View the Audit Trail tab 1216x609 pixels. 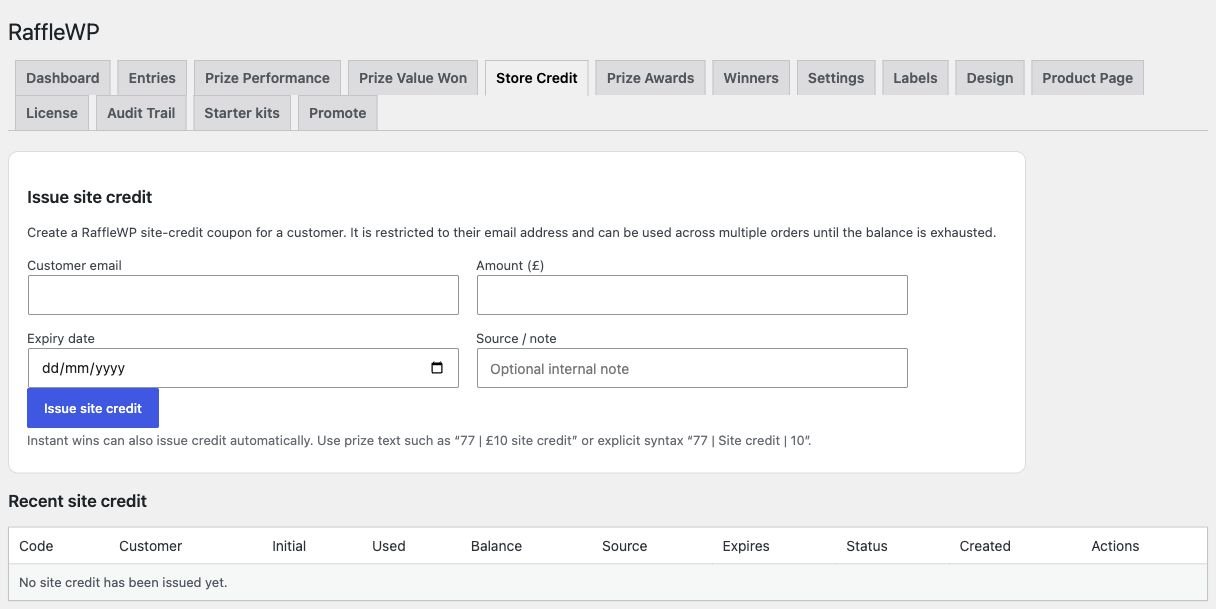(x=141, y=113)
